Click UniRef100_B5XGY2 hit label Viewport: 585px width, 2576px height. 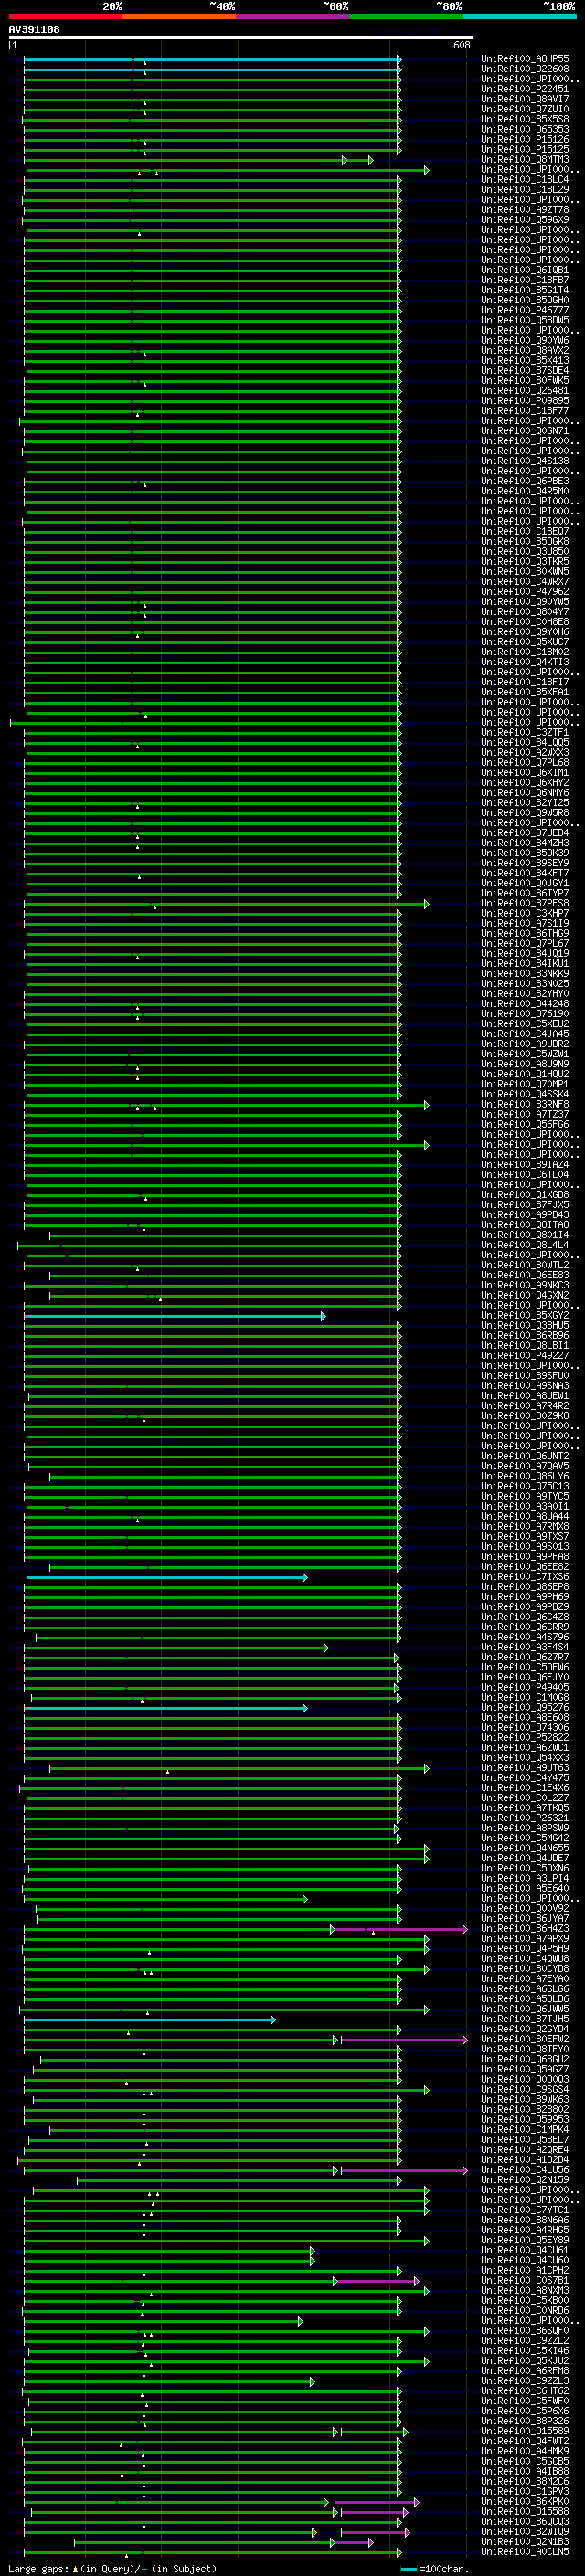525,1316
